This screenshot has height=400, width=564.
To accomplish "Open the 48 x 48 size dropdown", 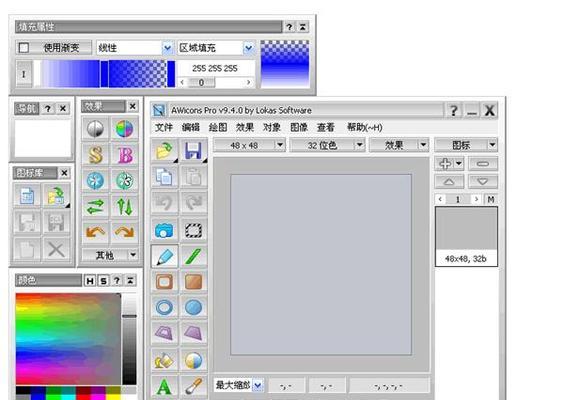I will tap(249, 145).
